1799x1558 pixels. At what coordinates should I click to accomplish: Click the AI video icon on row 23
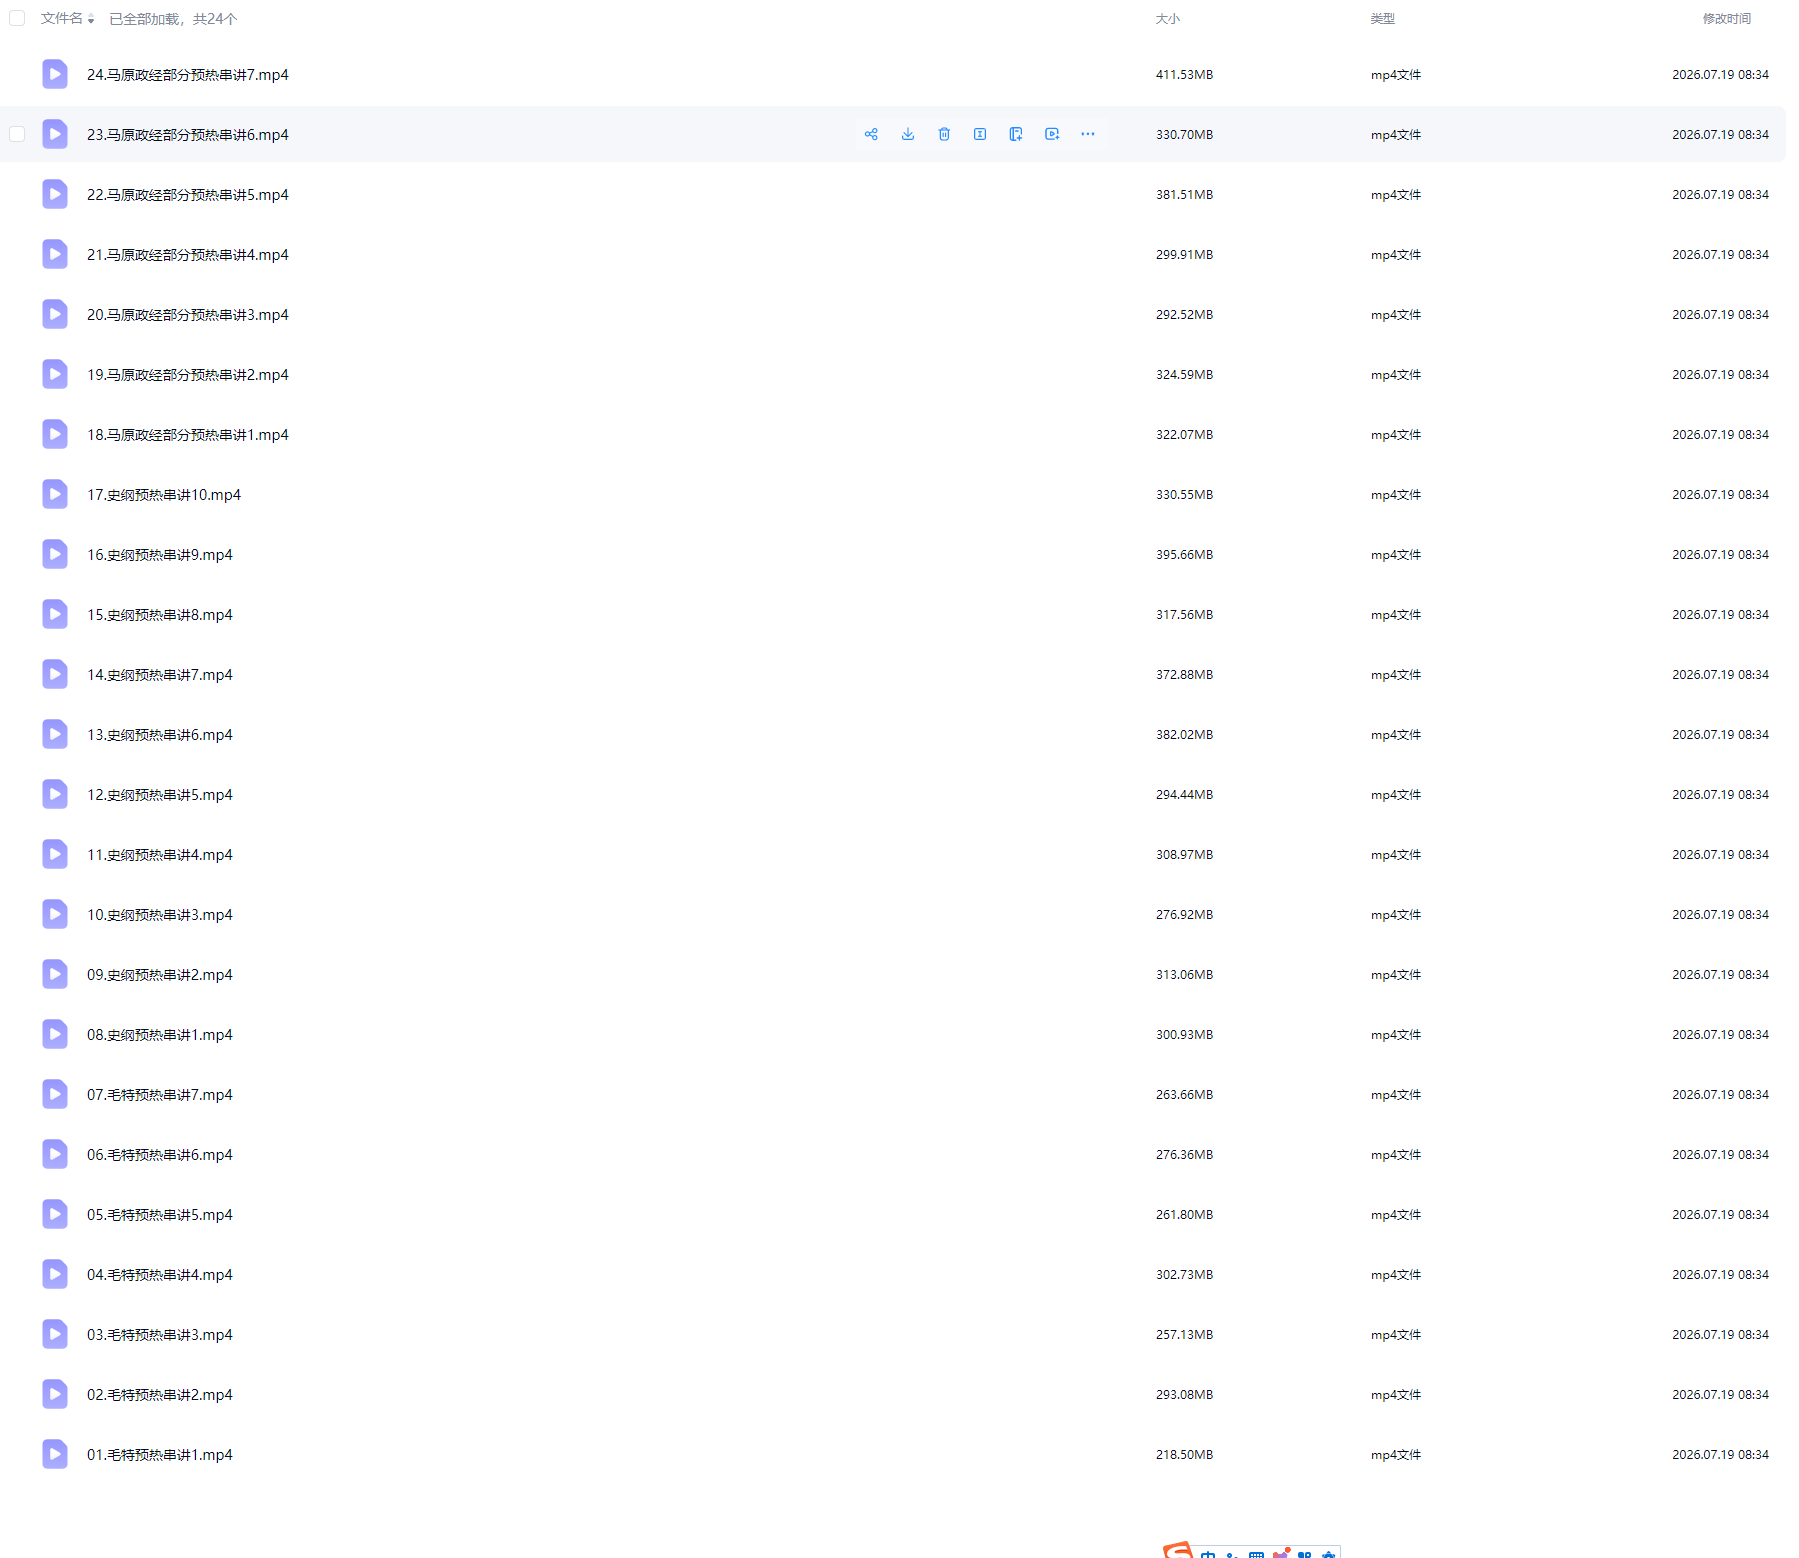[1052, 134]
